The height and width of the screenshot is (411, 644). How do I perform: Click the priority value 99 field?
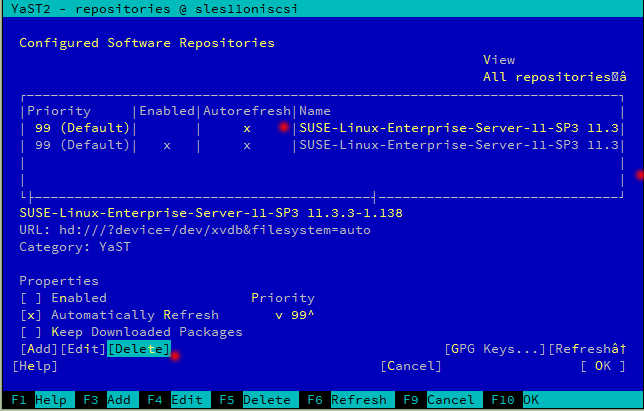click(x=299, y=315)
